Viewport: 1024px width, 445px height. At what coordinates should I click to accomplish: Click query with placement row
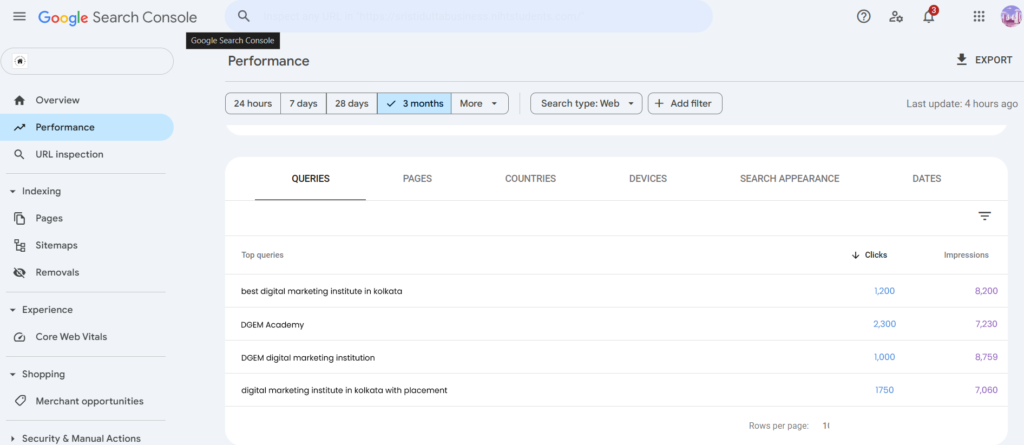pyautogui.click(x=616, y=390)
